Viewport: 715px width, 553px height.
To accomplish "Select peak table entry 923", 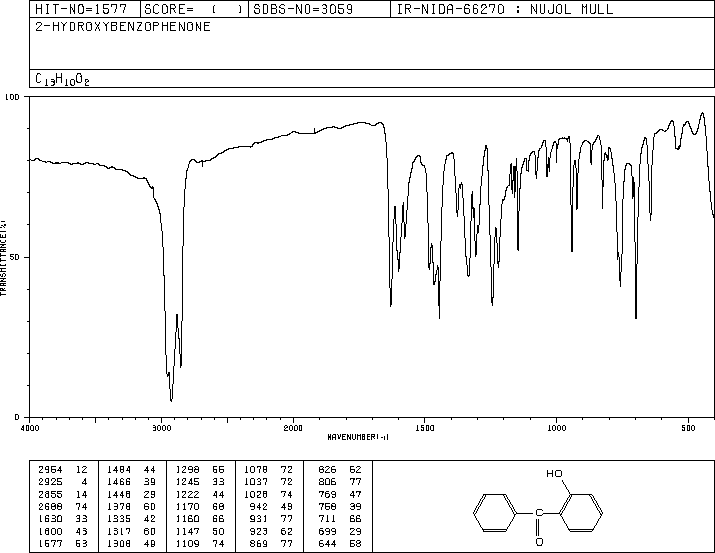I will [x=259, y=531].
